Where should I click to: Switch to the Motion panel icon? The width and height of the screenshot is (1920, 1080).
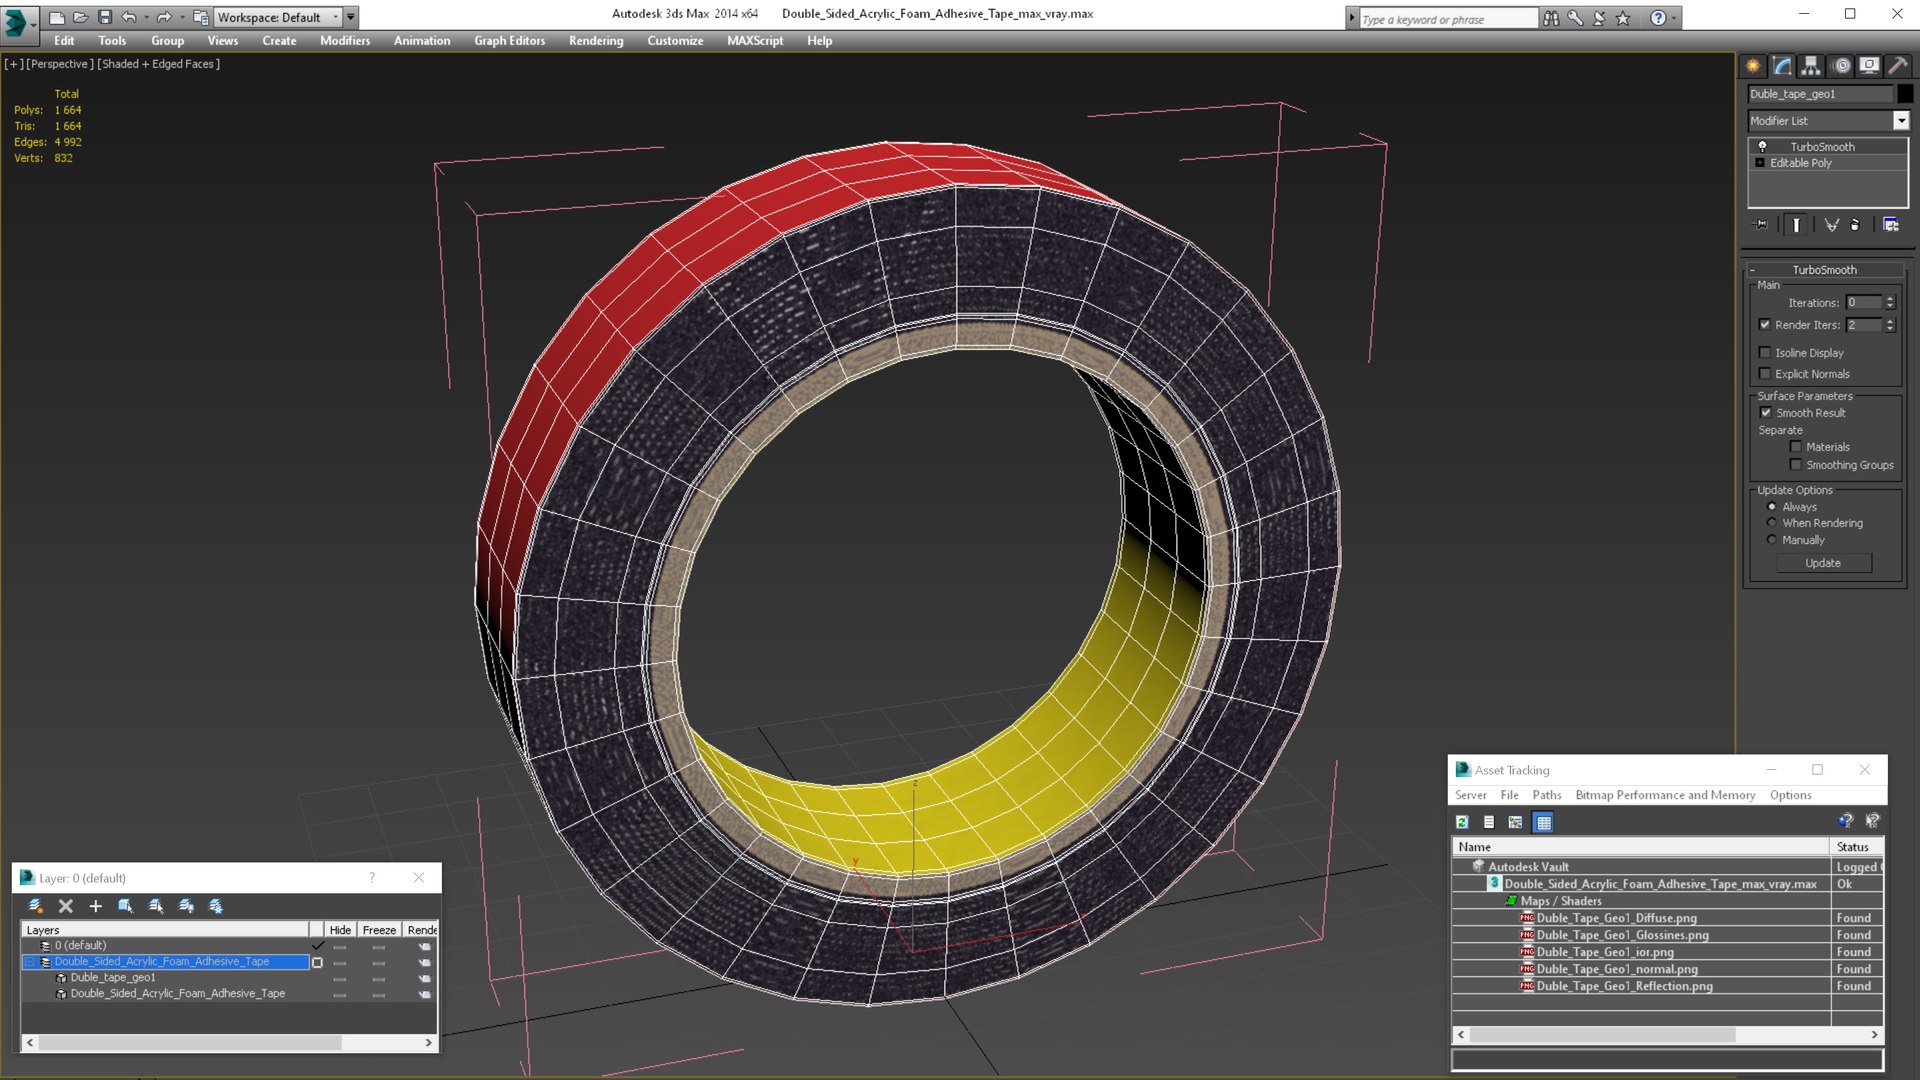(1841, 66)
